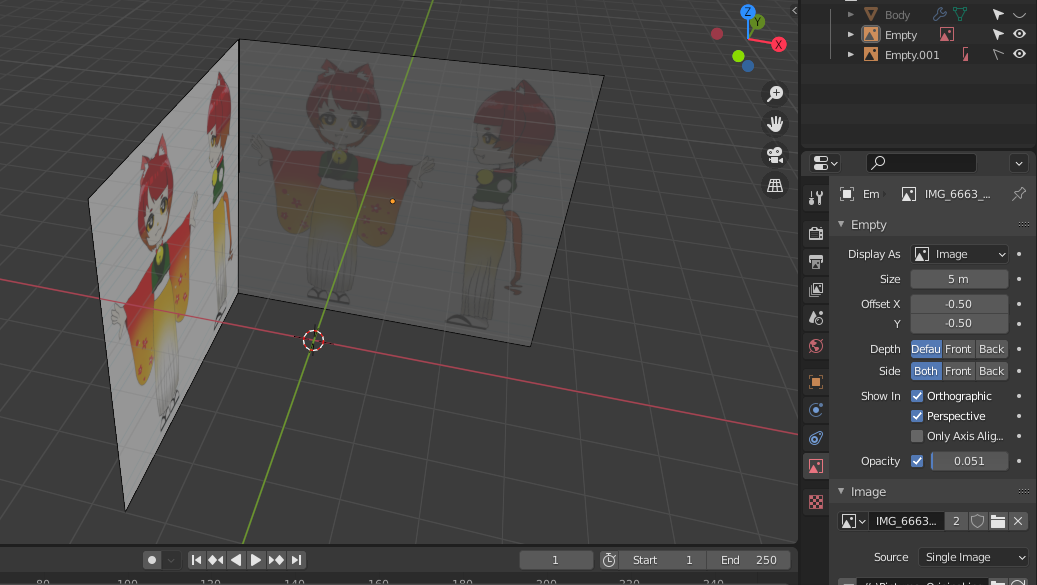Open the Display As Image dropdown
The height and width of the screenshot is (585, 1037).
[959, 254]
